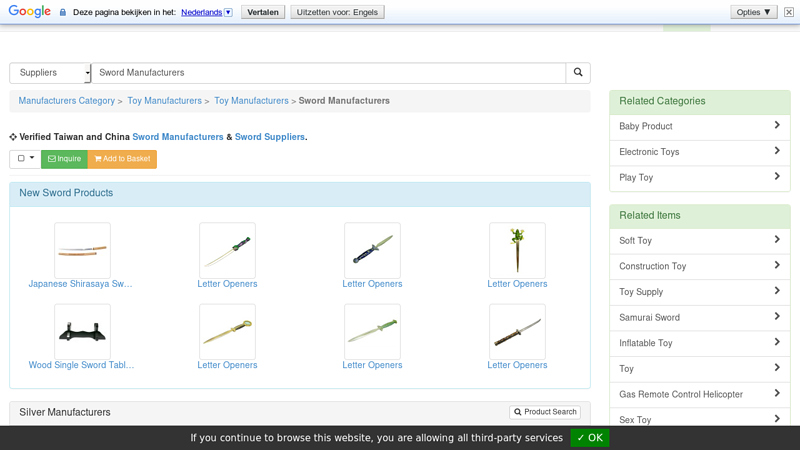Open Japanese Shirasaya sword thumbnail
Screen dimensions: 800x450
pos(82,251)
